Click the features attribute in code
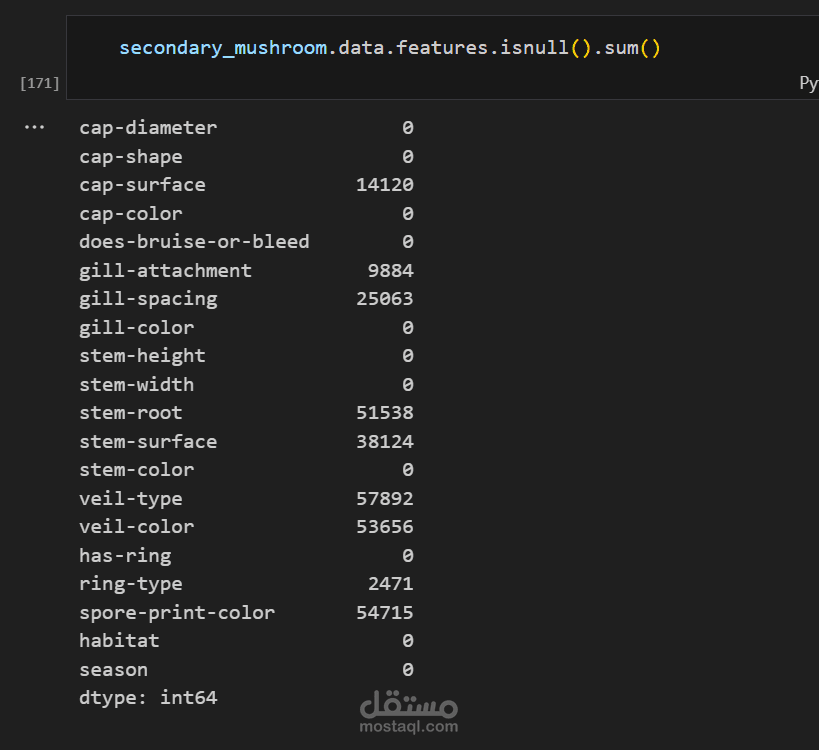The image size is (819, 750). coord(442,48)
